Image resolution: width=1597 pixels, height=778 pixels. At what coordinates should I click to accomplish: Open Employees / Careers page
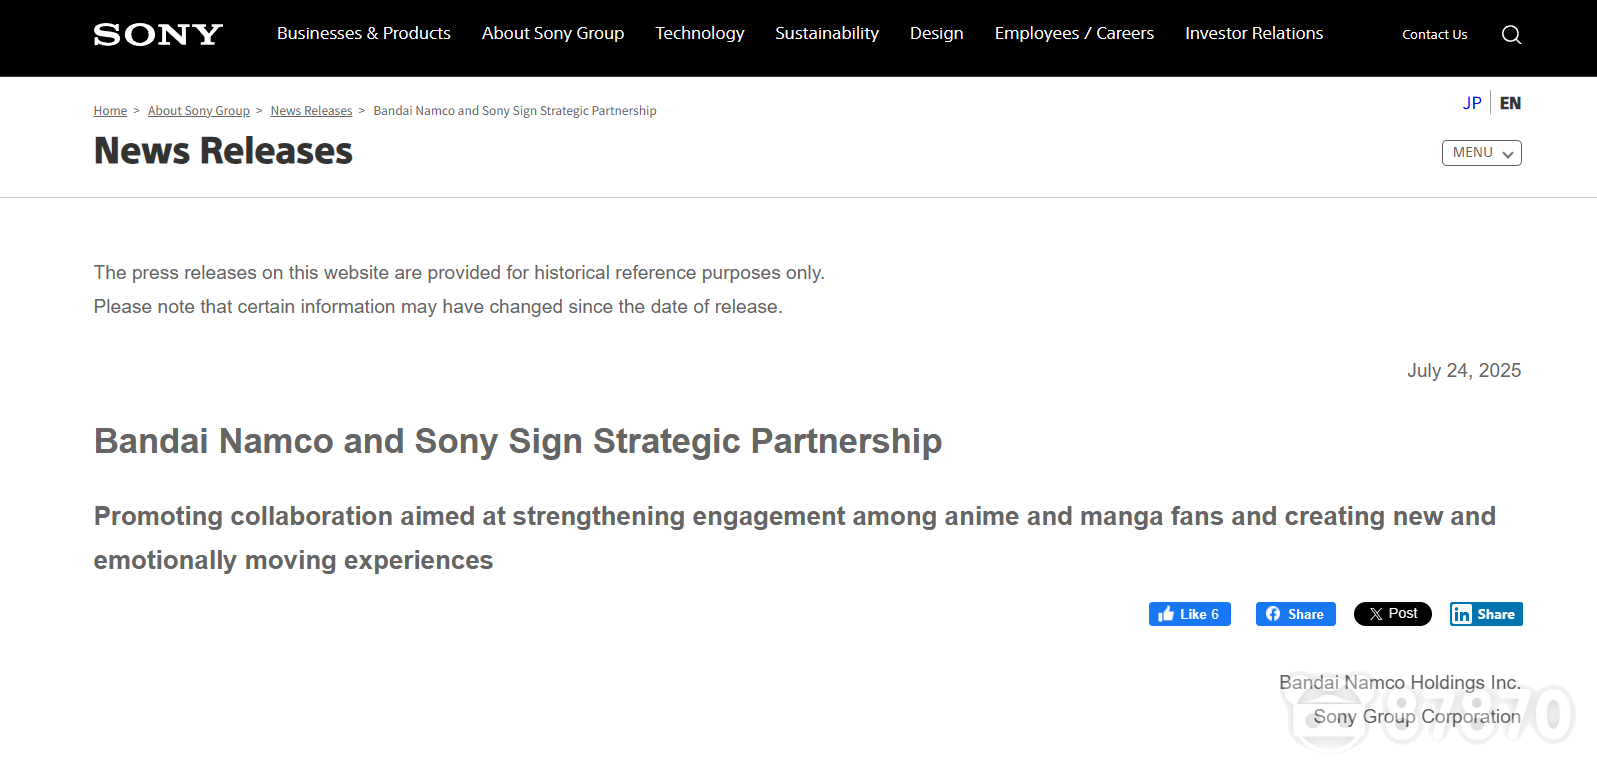click(x=1074, y=34)
